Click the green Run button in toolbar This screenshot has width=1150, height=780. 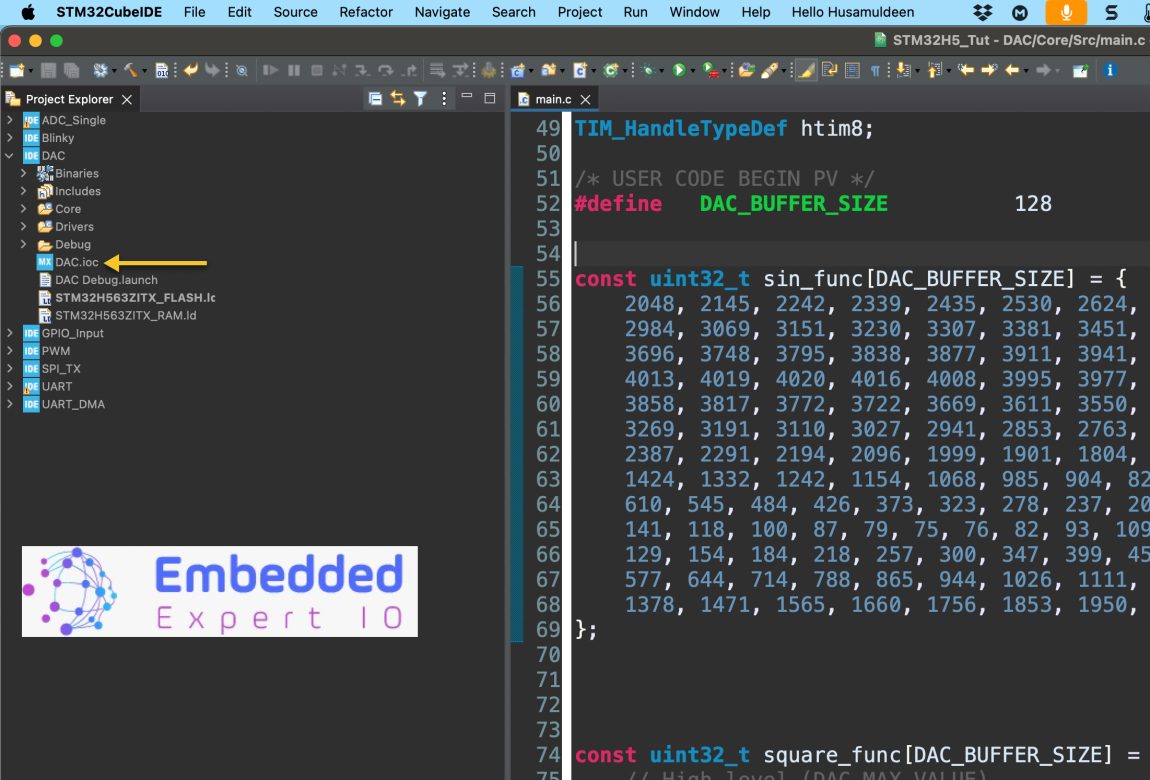[678, 70]
